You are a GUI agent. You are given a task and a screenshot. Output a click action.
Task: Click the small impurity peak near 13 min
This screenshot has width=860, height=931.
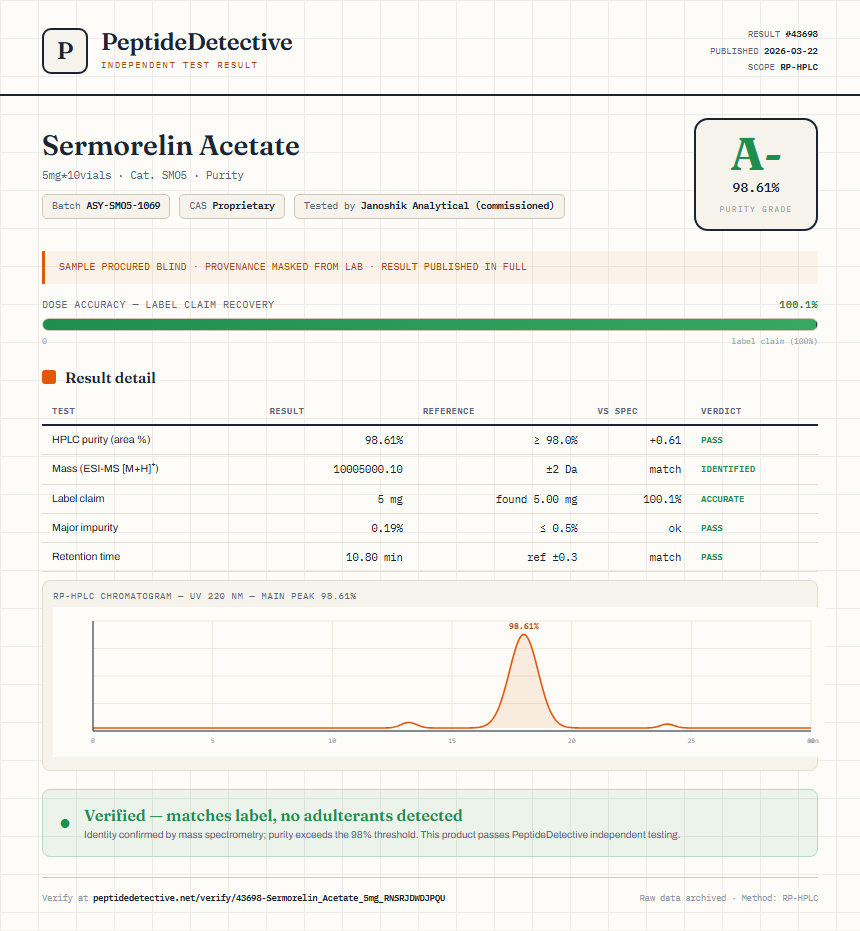409,725
